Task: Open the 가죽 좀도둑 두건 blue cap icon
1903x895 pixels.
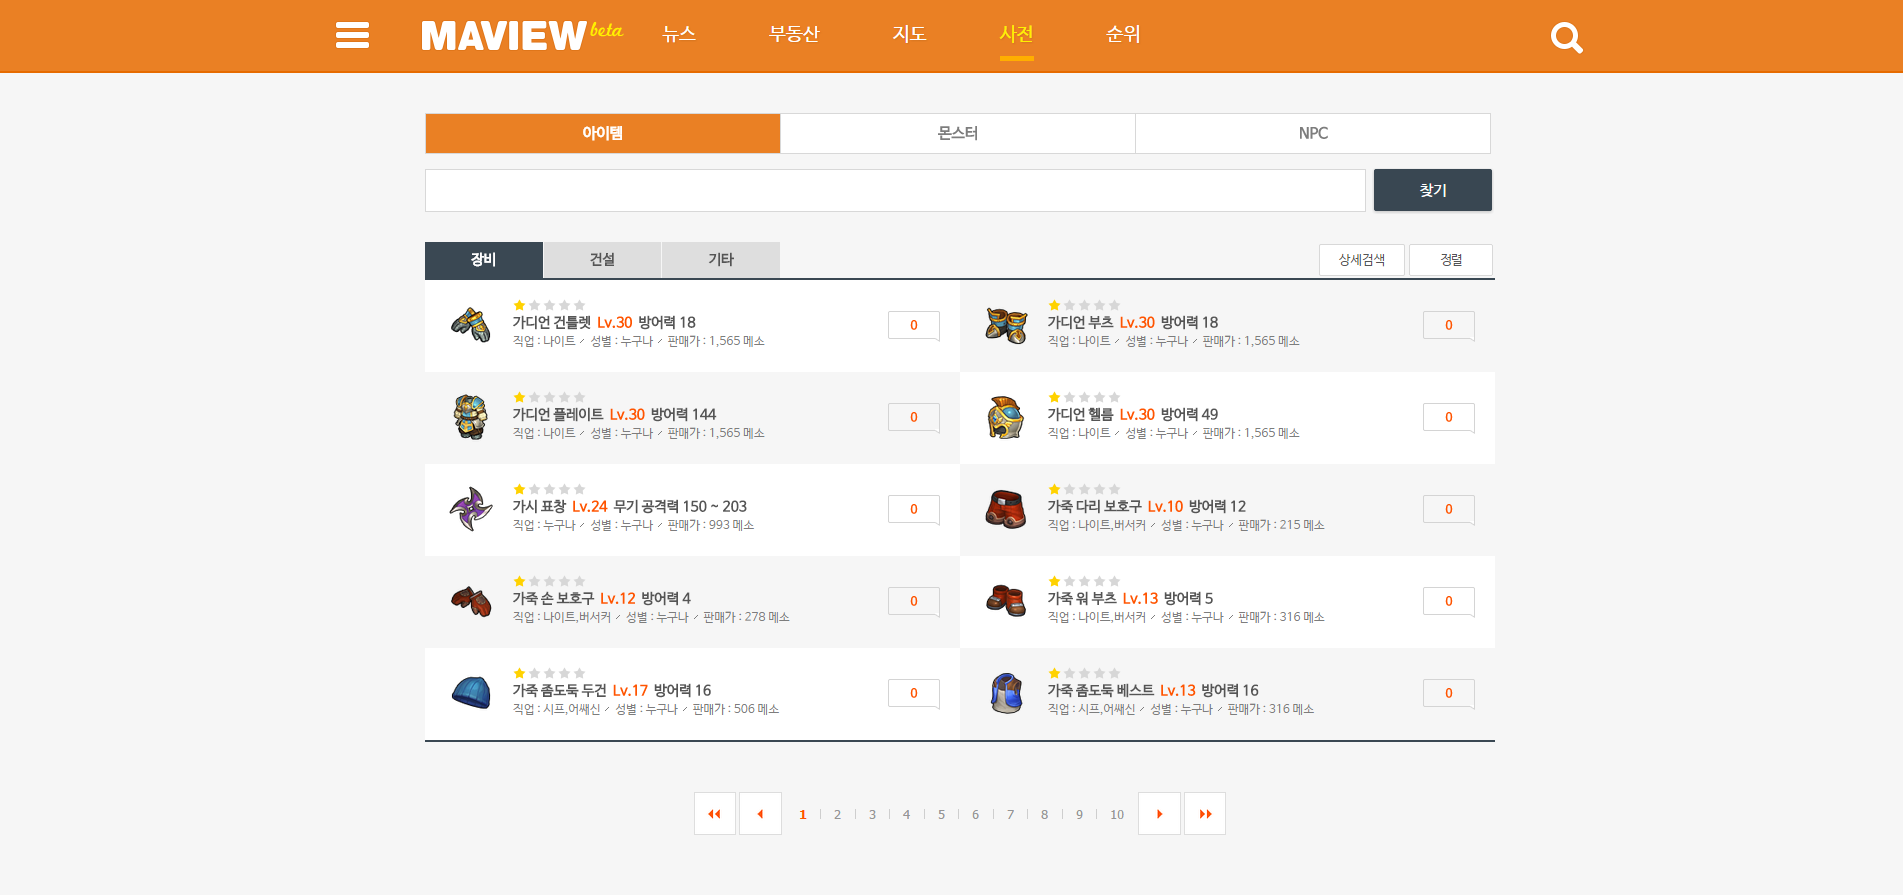Action: (x=470, y=693)
